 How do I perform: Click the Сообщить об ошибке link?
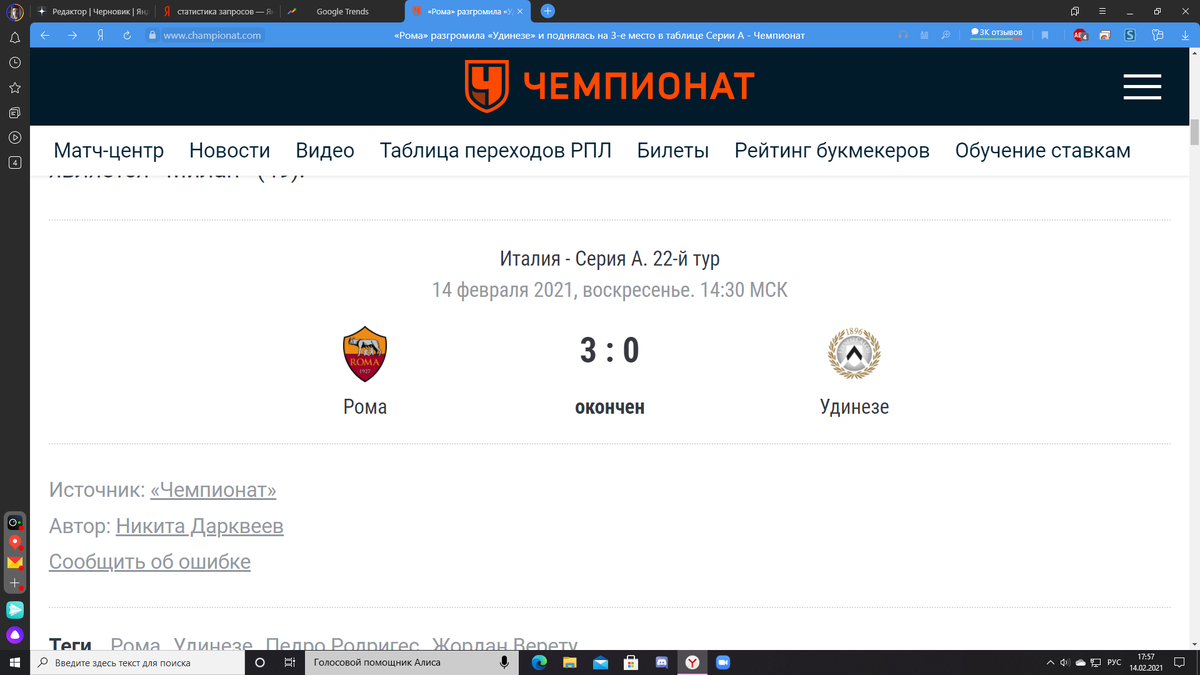(x=150, y=562)
